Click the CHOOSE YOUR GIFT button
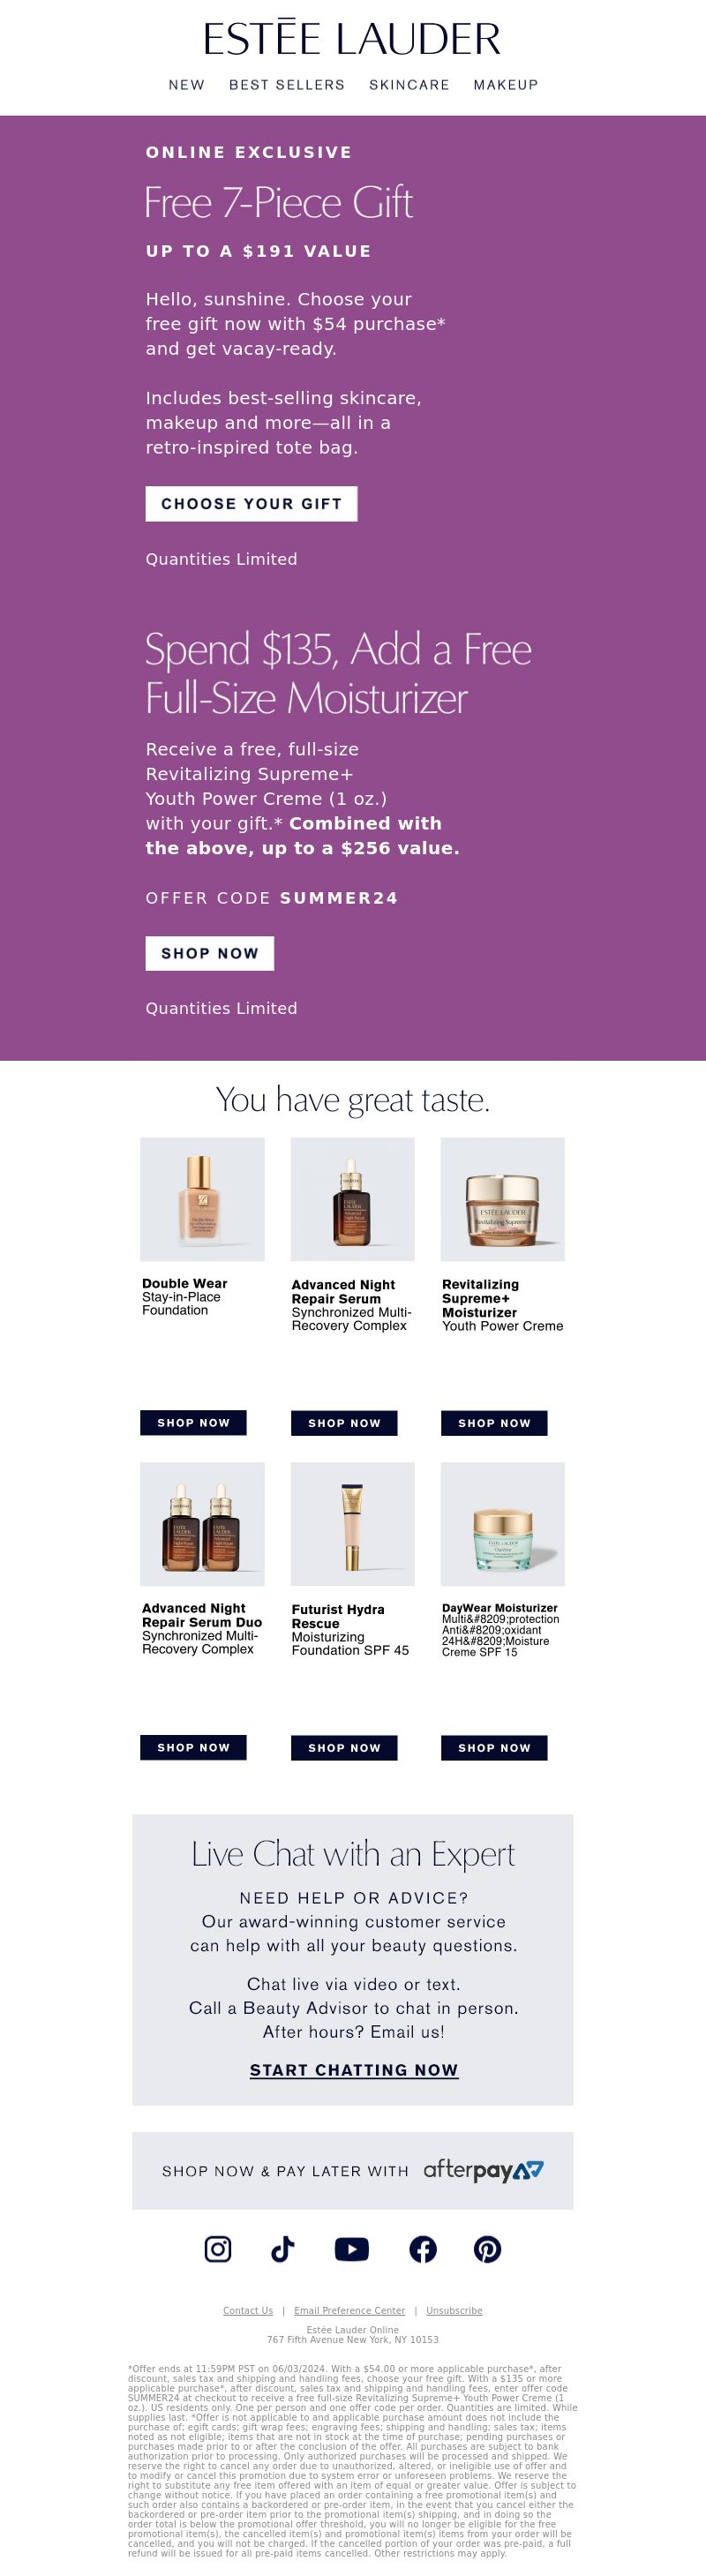Screen dimensions: 706x2576 tap(251, 503)
